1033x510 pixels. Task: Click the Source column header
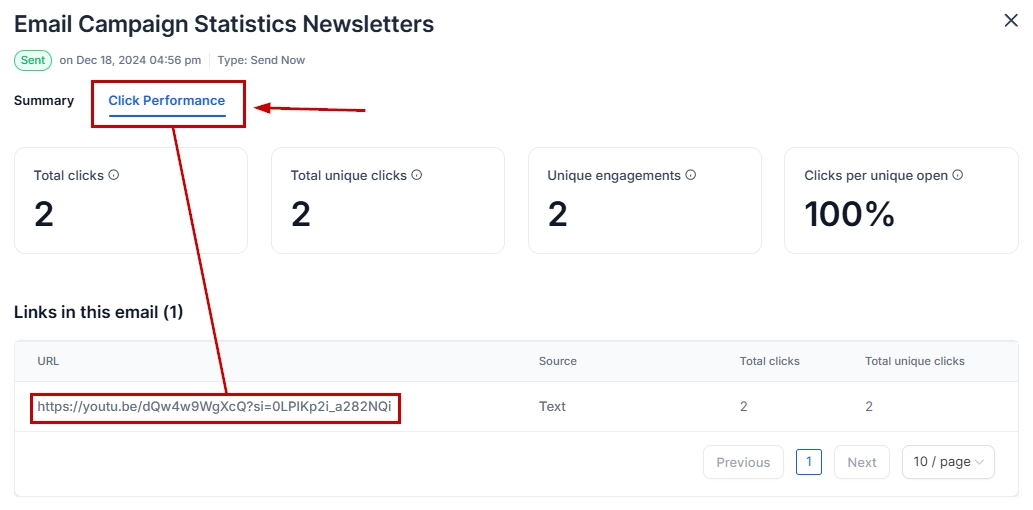(558, 361)
